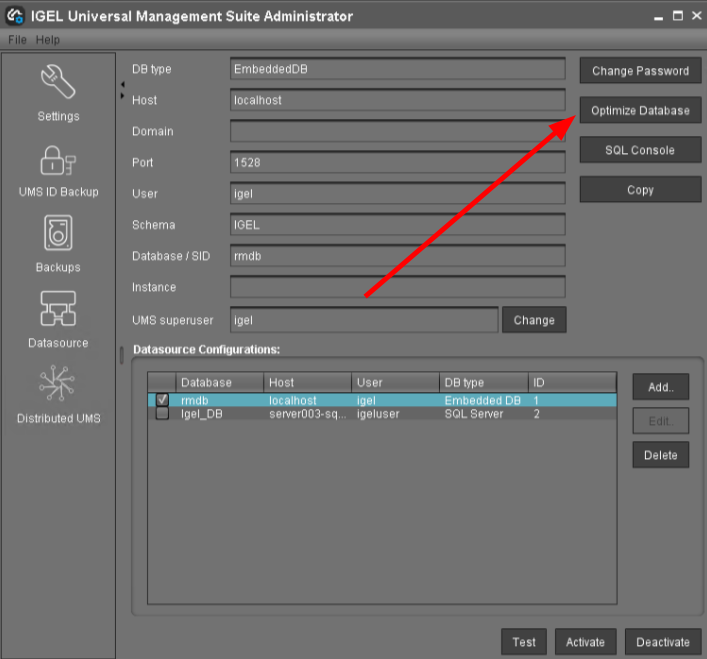Click the Optimize Database button
Viewport: 707px width, 659px height.
tap(640, 111)
